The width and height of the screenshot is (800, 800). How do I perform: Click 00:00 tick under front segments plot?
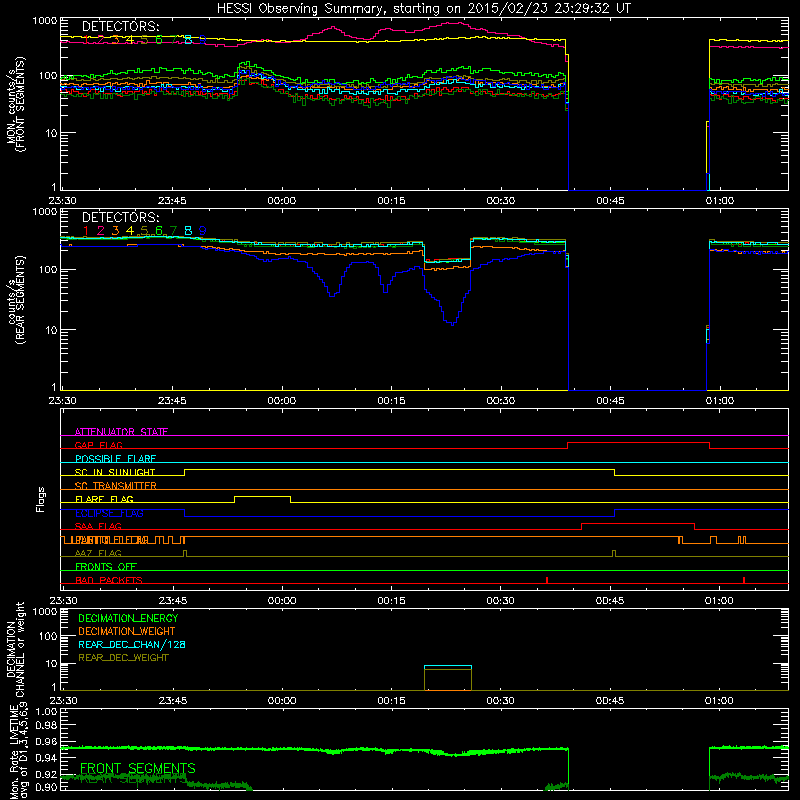click(x=282, y=201)
